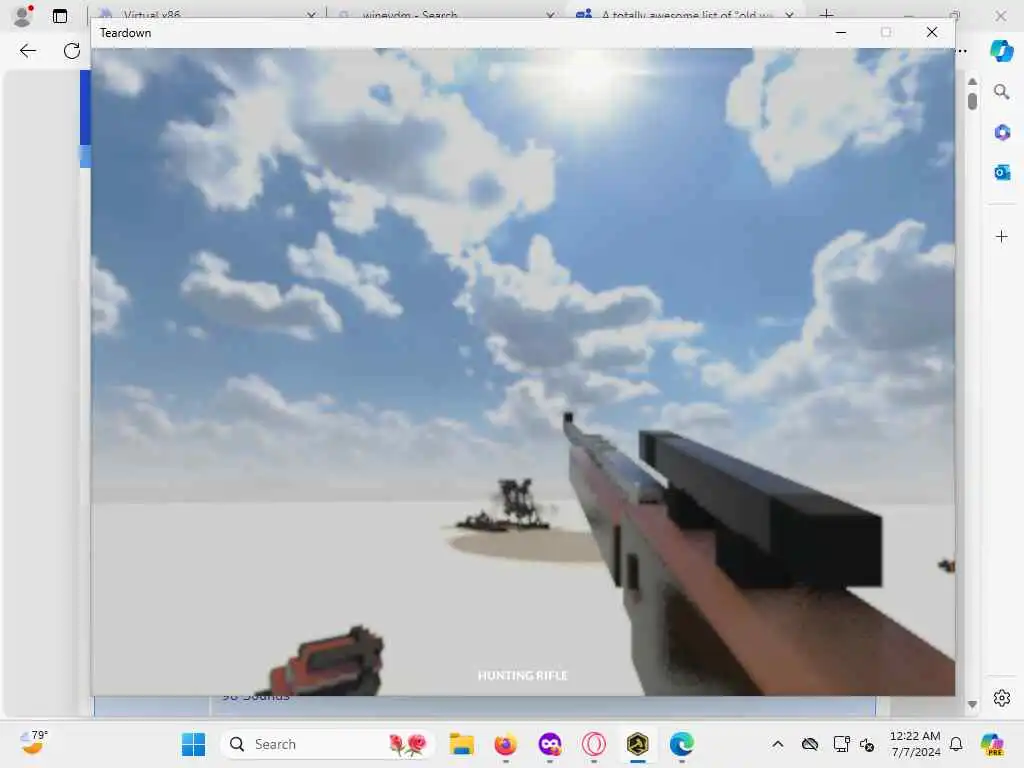Open the Windows Start menu
The height and width of the screenshot is (768, 1024).
[x=193, y=744]
